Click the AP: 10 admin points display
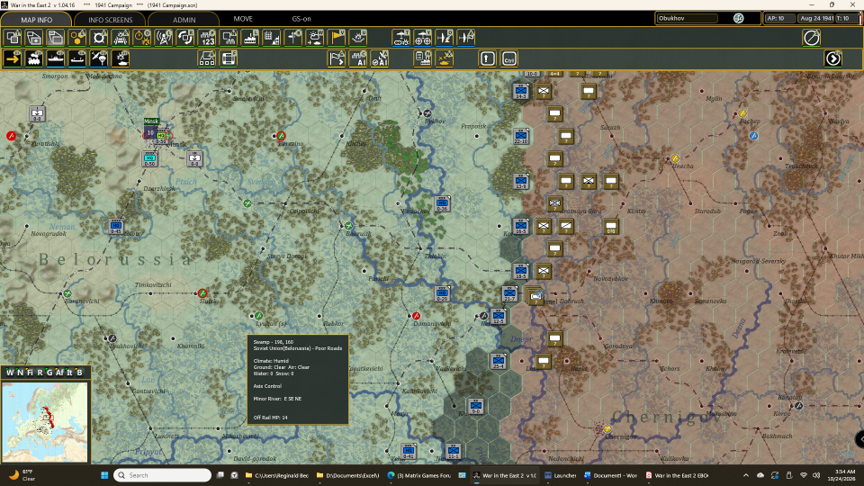The height and width of the screenshot is (486, 864). coord(779,18)
